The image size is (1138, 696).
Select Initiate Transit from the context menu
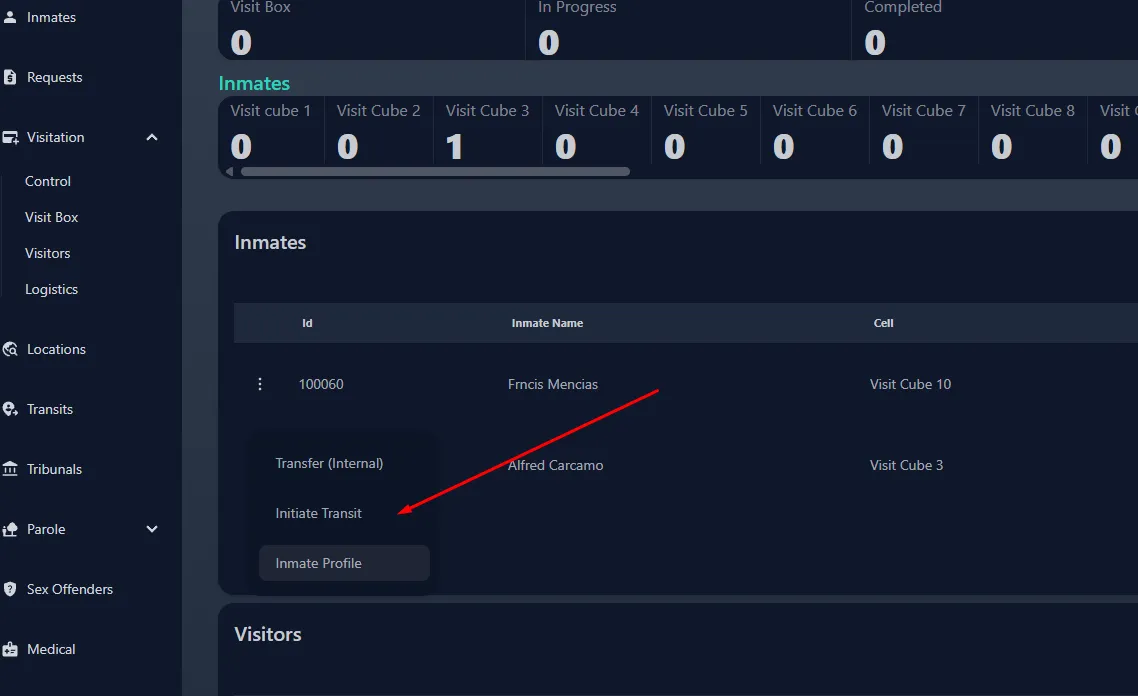[319, 513]
